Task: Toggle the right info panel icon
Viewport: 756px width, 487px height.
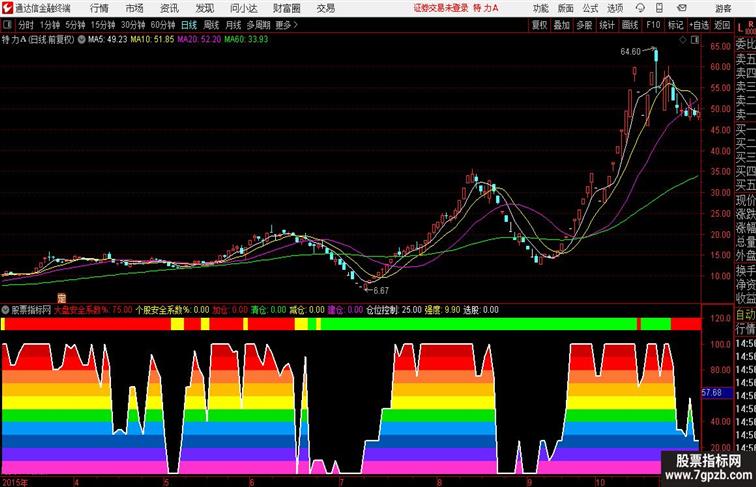Action: (695, 40)
